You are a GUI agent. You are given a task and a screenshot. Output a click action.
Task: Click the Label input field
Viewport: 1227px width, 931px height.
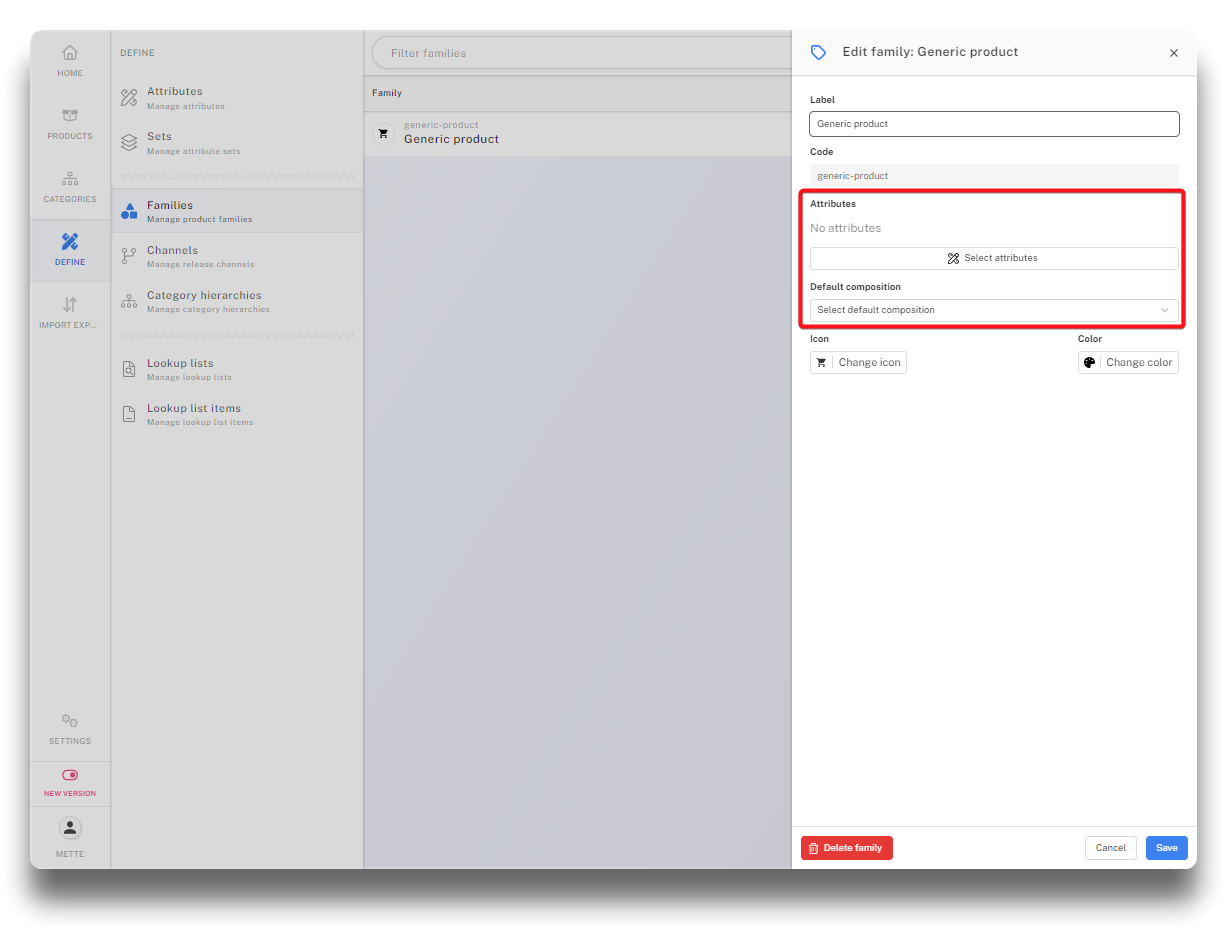point(994,124)
